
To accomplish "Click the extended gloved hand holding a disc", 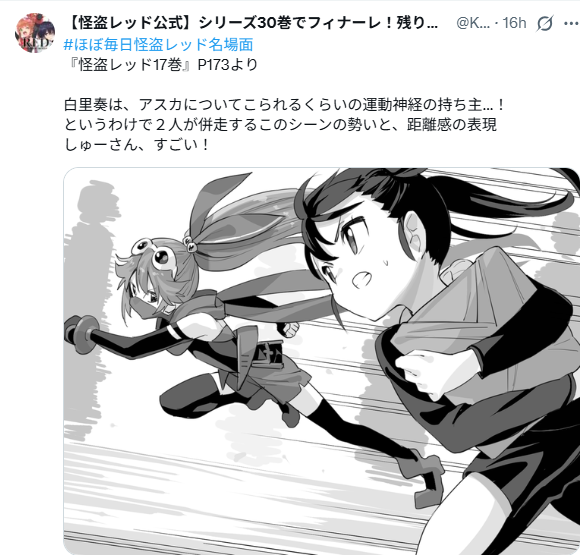I will click(83, 335).
